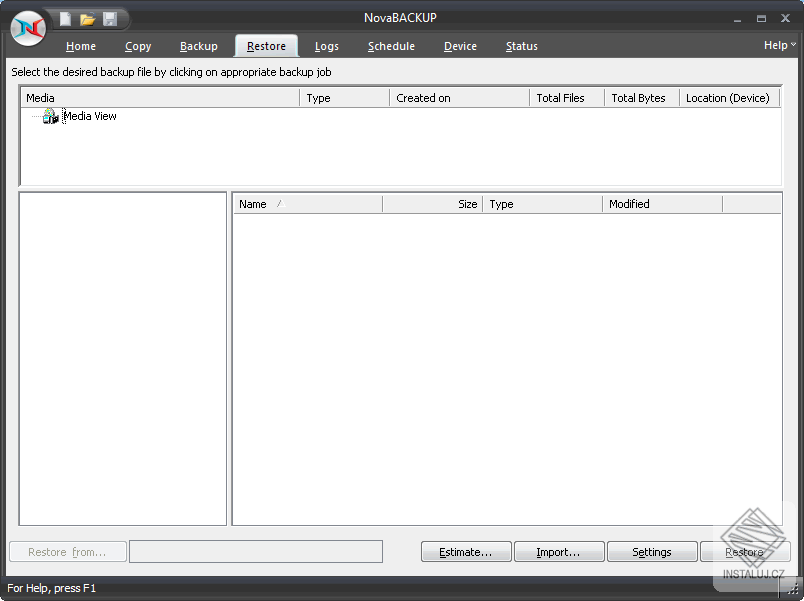804x601 pixels.
Task: Sort by the Location (Device) column header
Action: point(729,98)
